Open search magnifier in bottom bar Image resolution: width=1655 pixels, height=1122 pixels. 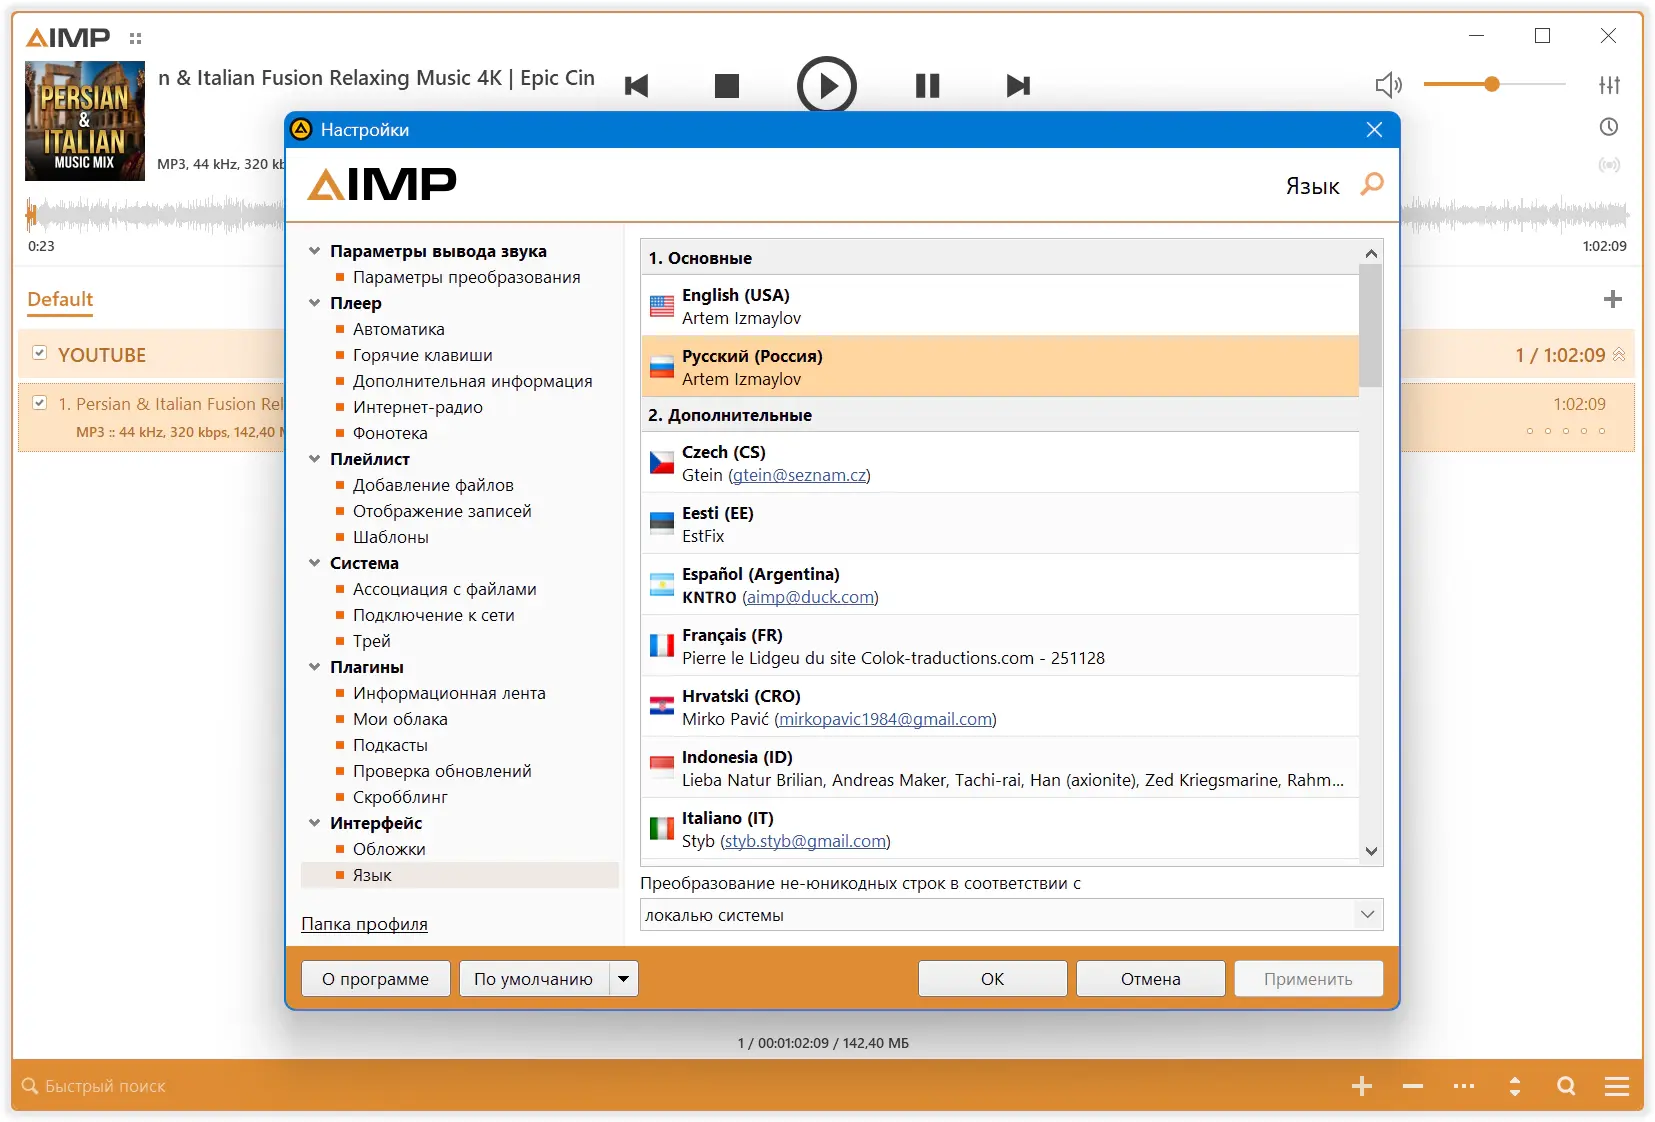(x=1566, y=1086)
